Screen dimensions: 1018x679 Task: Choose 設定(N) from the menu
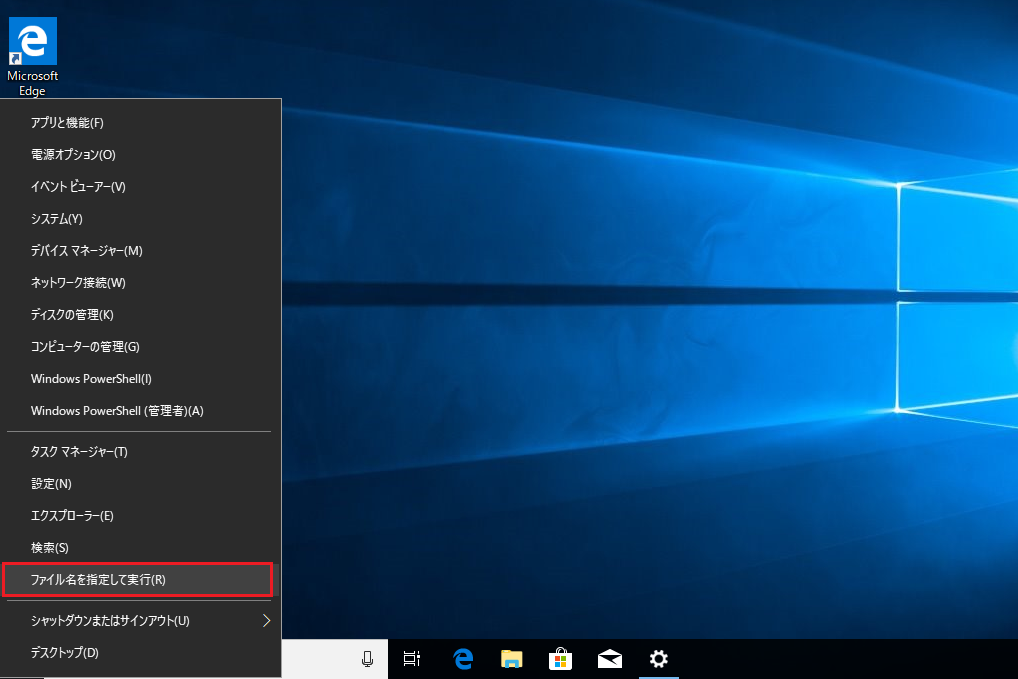pos(141,484)
